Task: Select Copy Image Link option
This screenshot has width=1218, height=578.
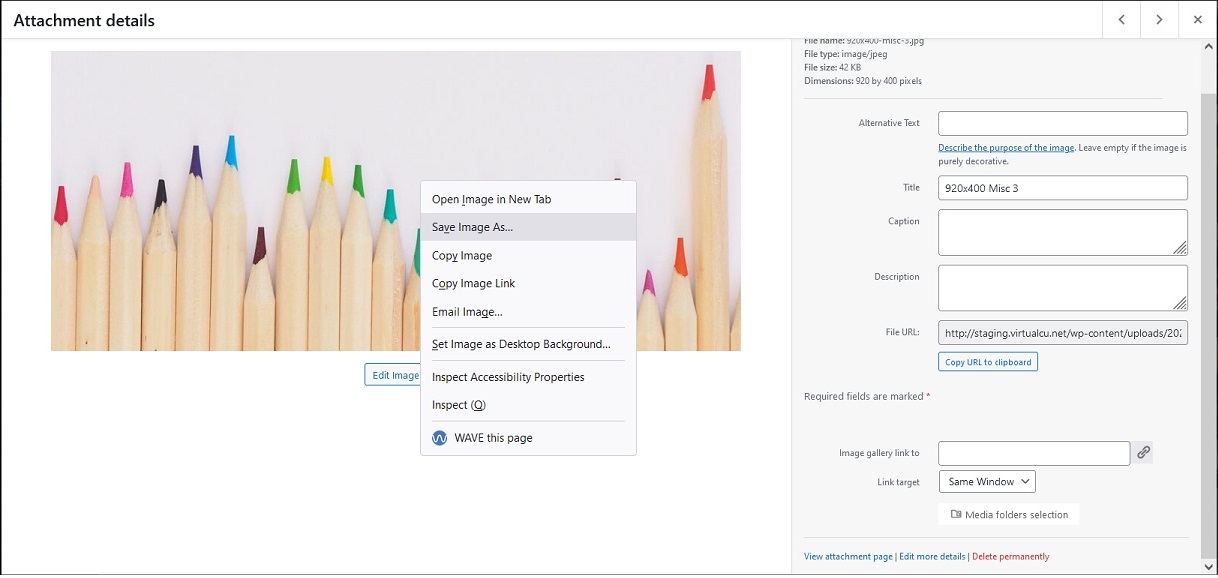Action: [473, 283]
